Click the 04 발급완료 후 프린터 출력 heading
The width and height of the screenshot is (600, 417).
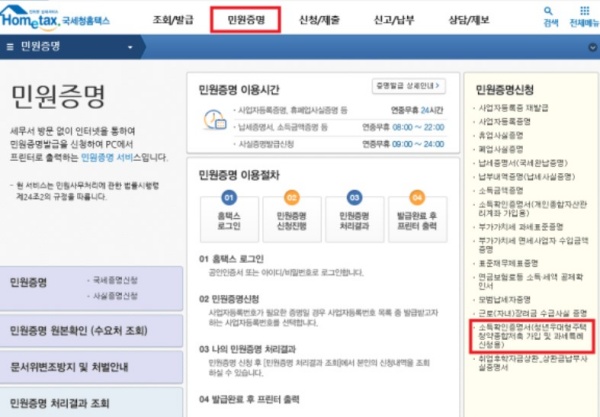[249, 399]
